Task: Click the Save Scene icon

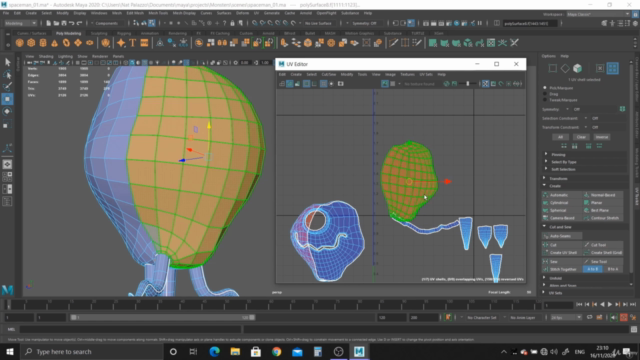Action: [x=64, y=23]
